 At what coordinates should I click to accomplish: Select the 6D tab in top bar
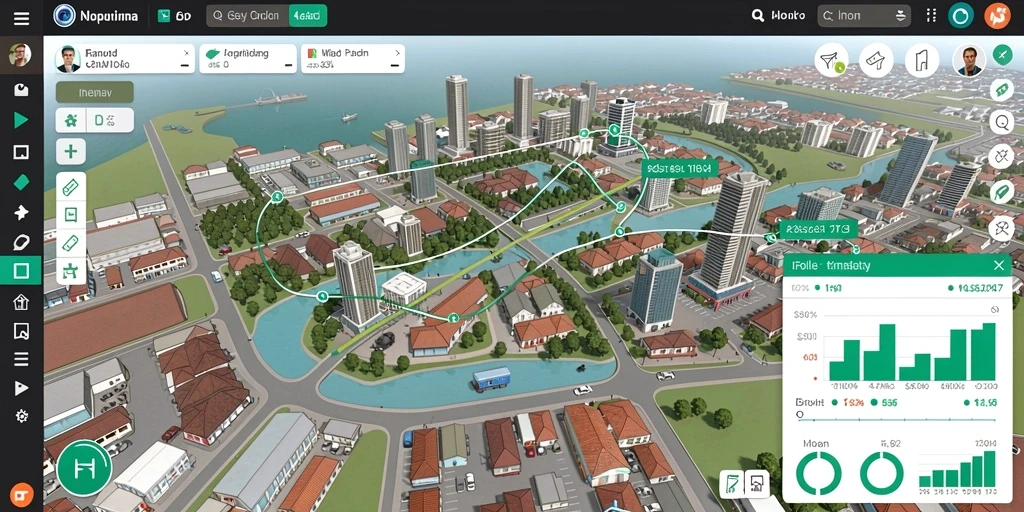(x=175, y=16)
